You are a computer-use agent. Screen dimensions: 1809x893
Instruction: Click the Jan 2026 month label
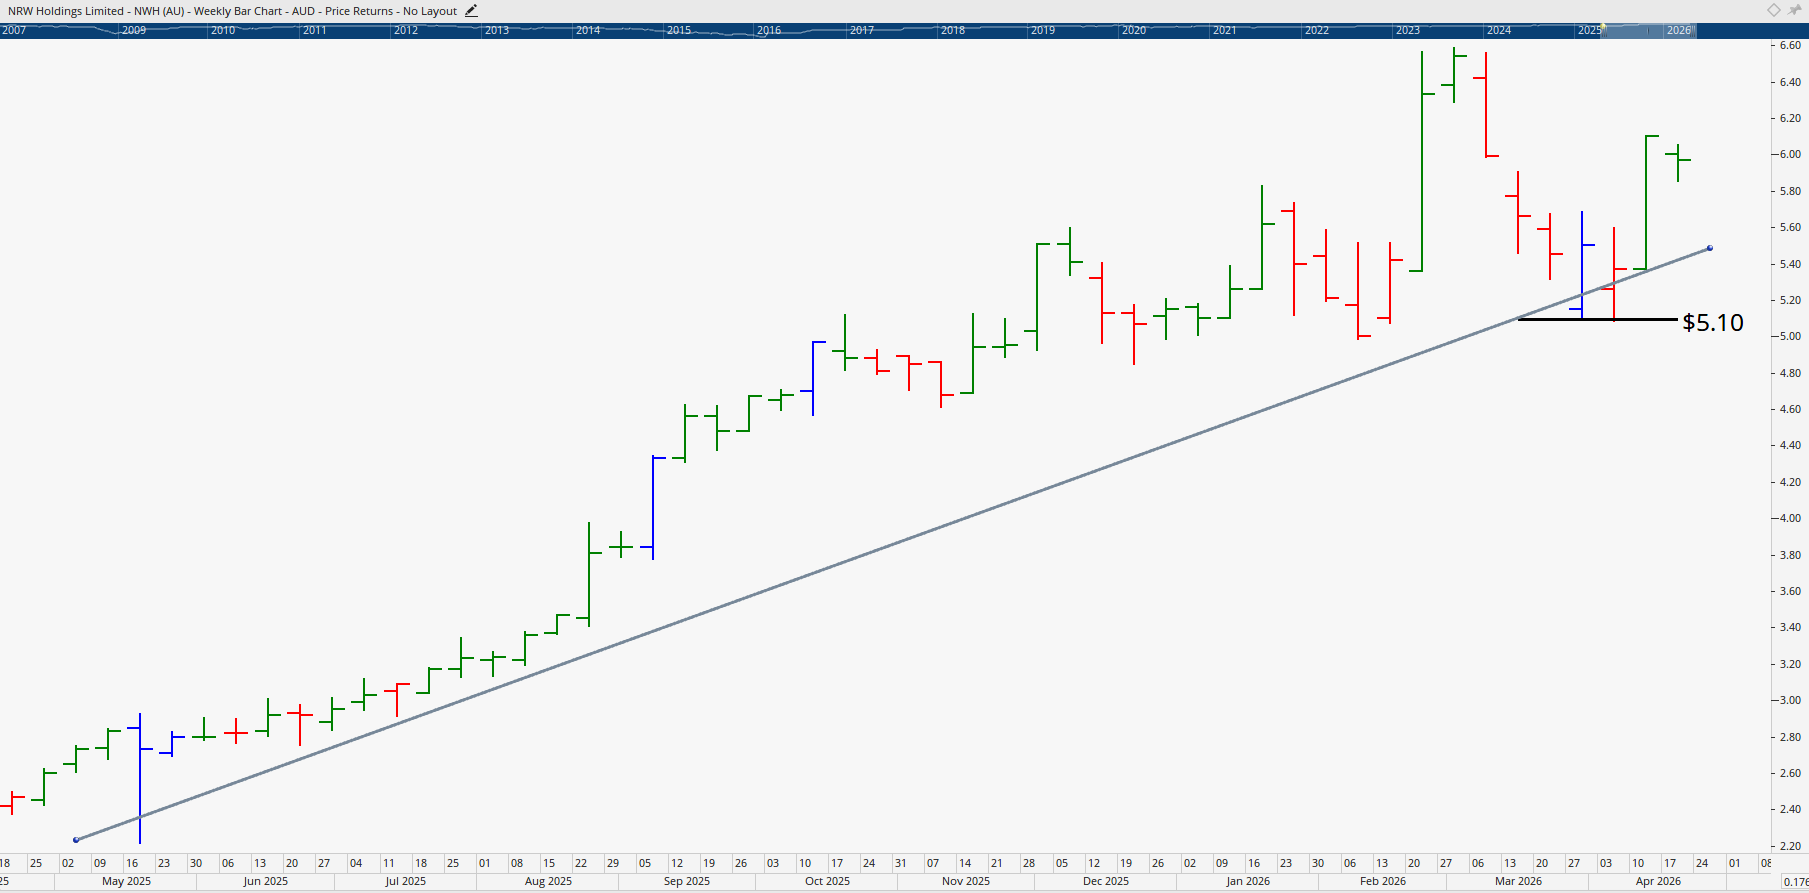(1248, 881)
